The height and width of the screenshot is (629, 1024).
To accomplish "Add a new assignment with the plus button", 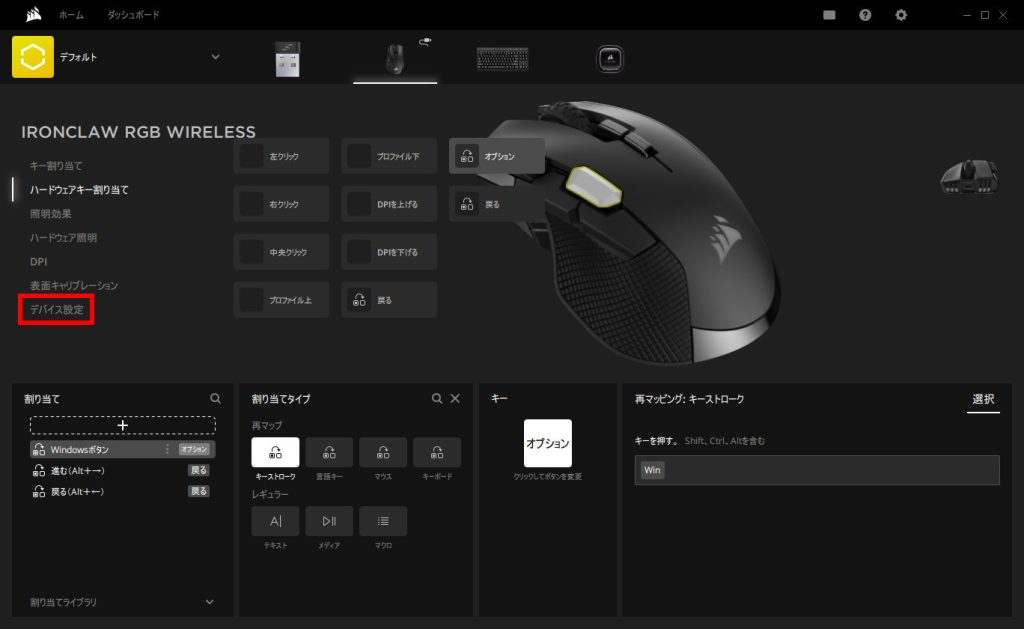I will click(x=123, y=425).
